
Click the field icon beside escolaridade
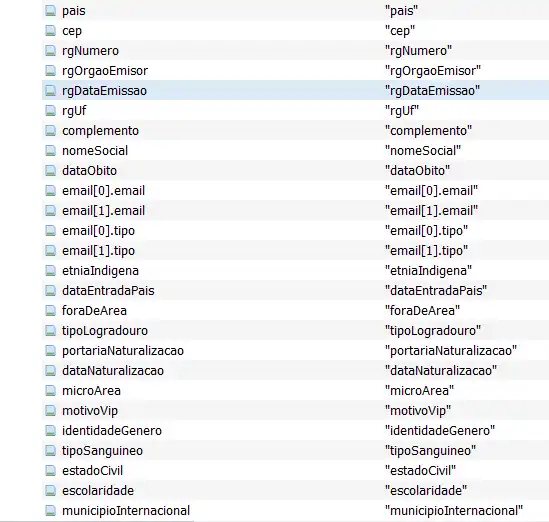[x=50, y=490]
